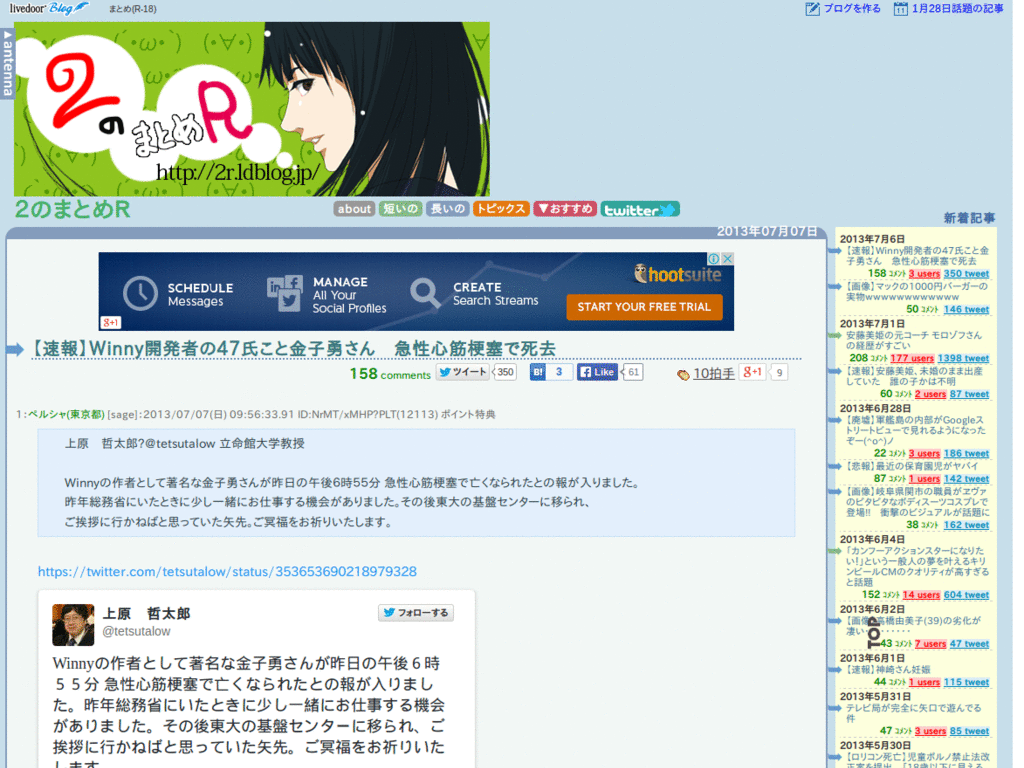Open the 158 comments link
1024x768 pixels.
coord(390,374)
